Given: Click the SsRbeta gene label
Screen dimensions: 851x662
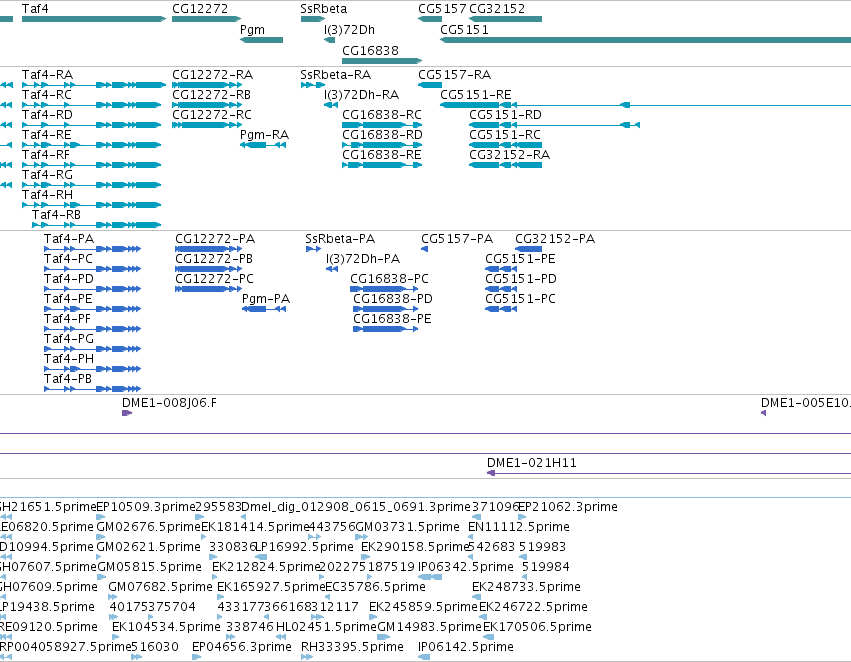Looking at the screenshot, I should [x=323, y=9].
